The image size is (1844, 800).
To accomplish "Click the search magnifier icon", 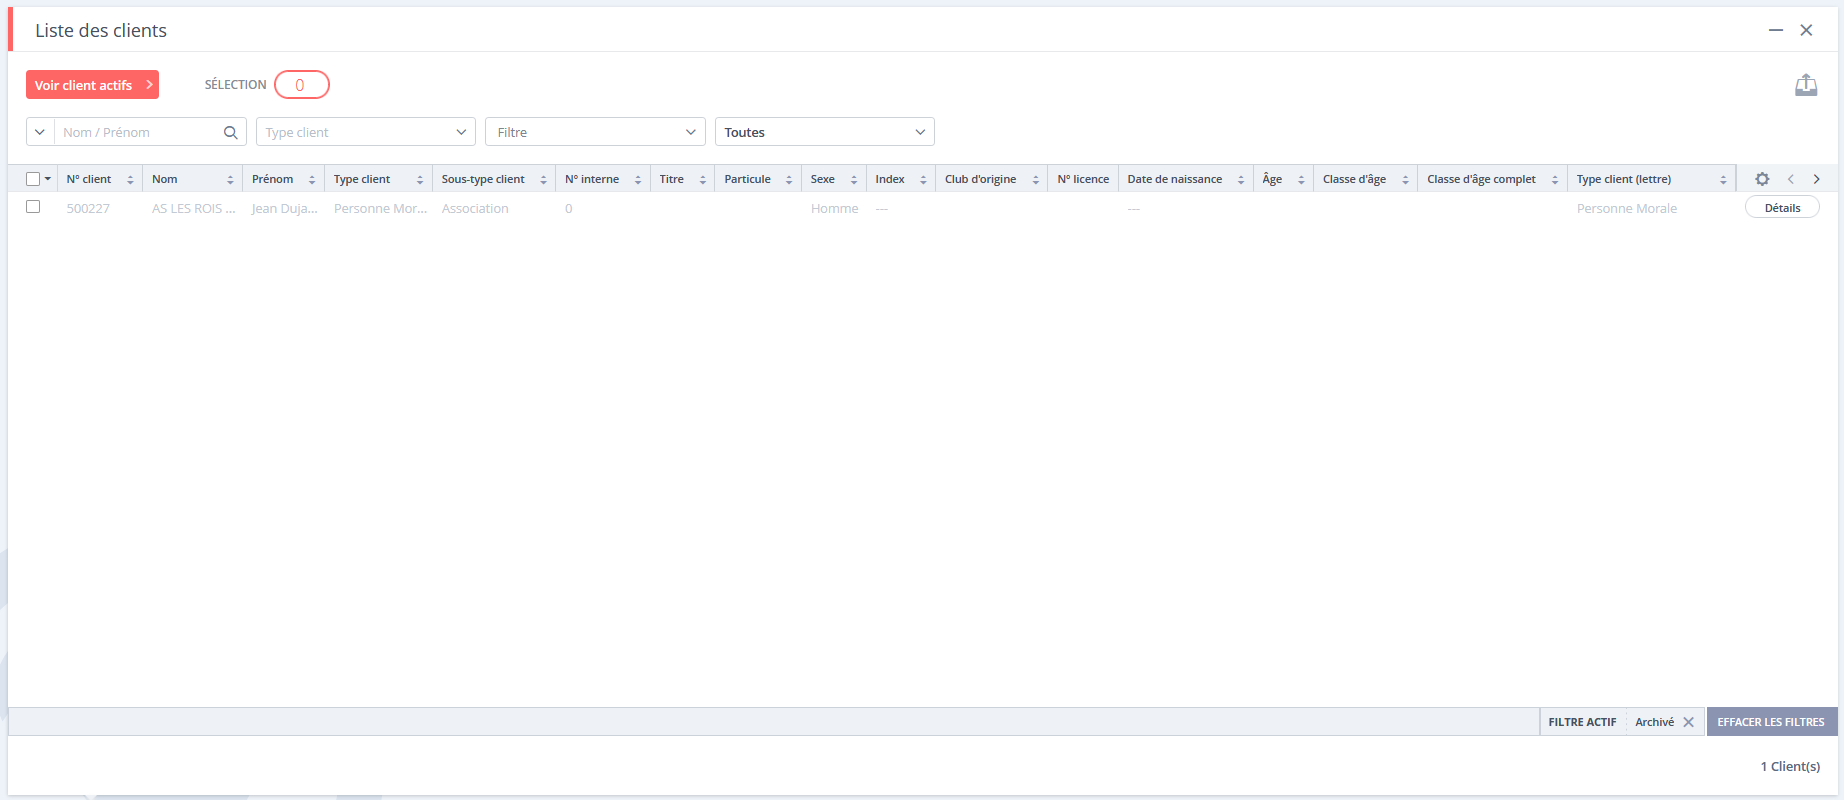I will tap(230, 132).
